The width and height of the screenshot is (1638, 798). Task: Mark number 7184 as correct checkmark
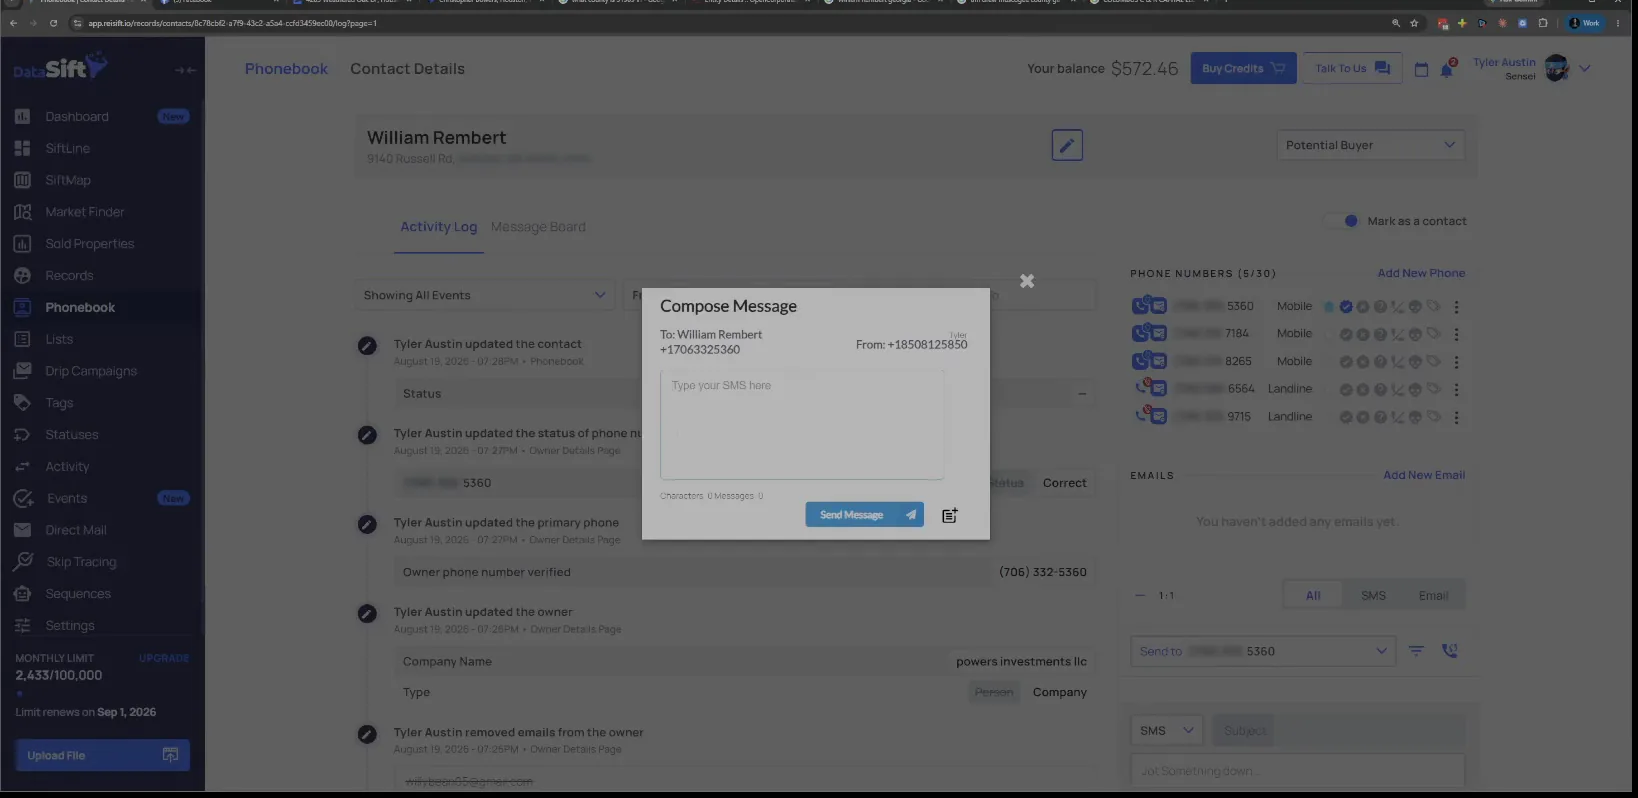[1346, 334]
